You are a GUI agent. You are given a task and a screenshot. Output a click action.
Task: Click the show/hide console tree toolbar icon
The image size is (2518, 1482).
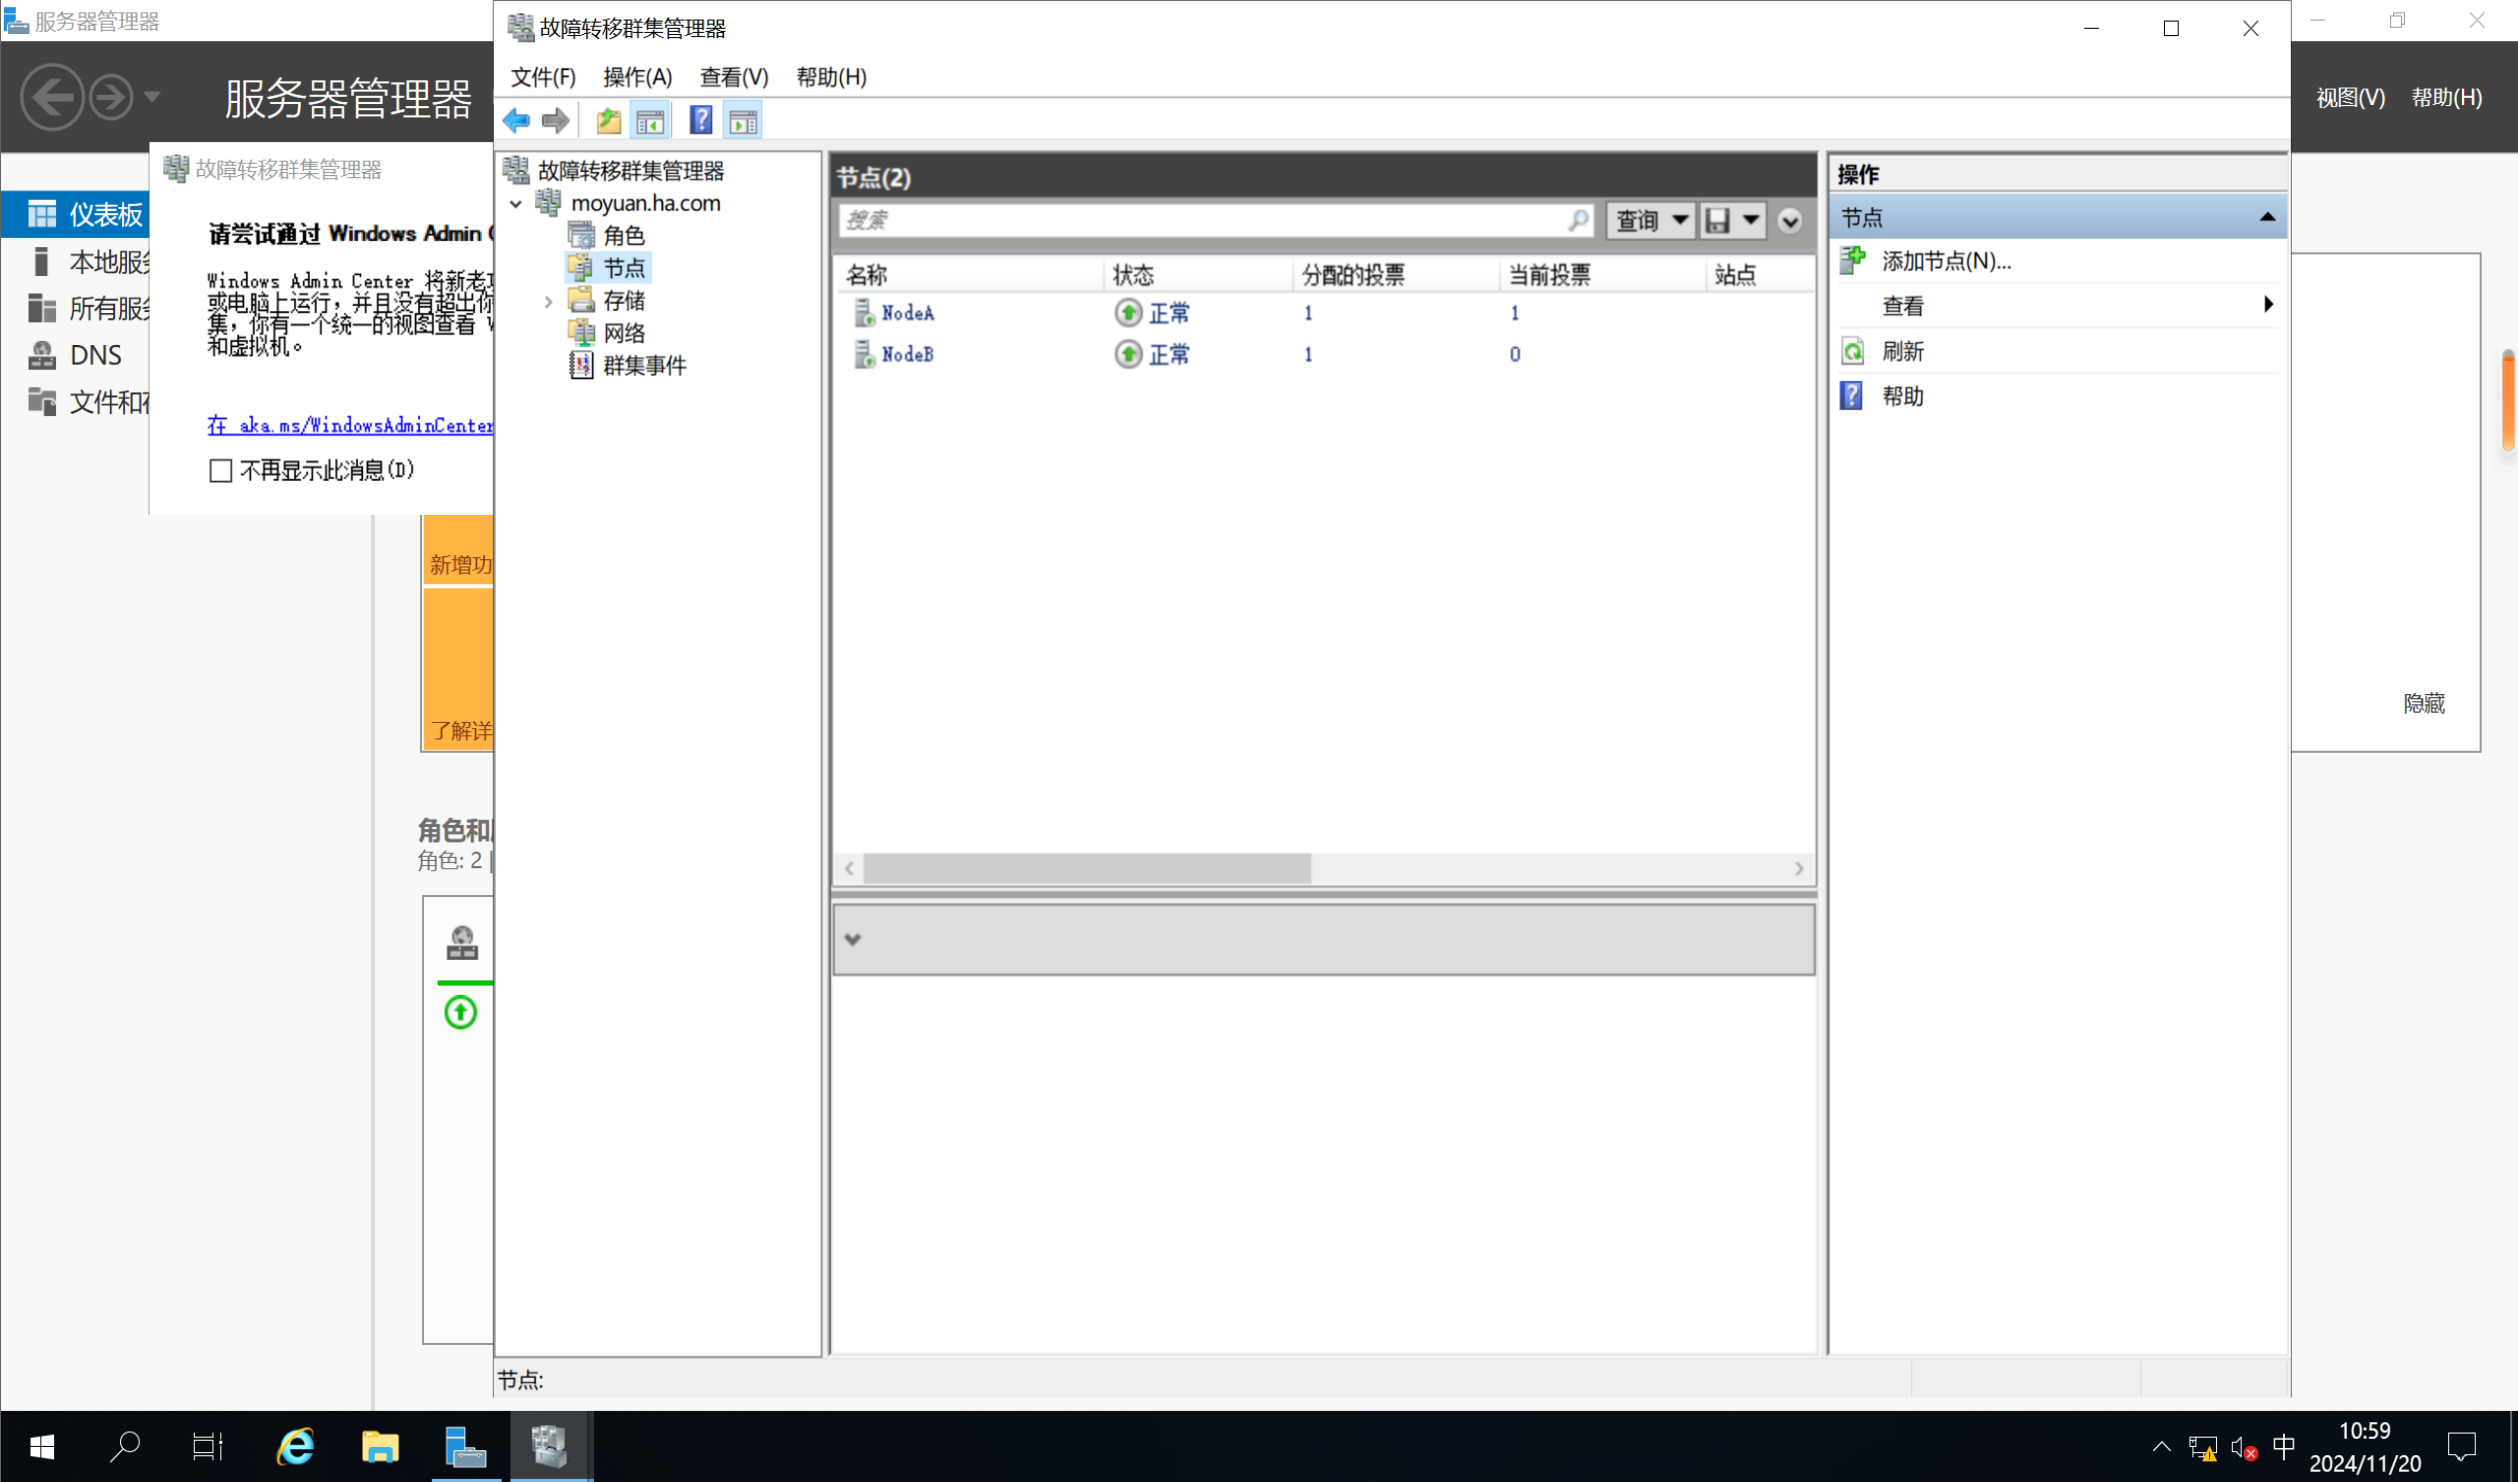tap(650, 121)
